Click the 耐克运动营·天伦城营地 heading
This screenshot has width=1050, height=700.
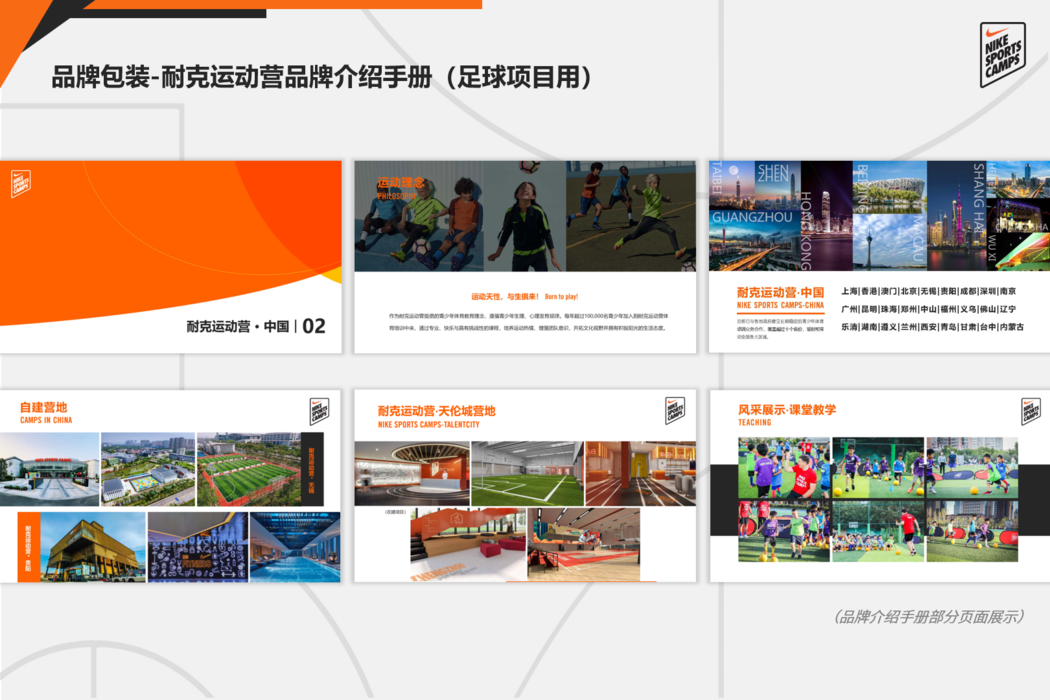click(x=437, y=411)
